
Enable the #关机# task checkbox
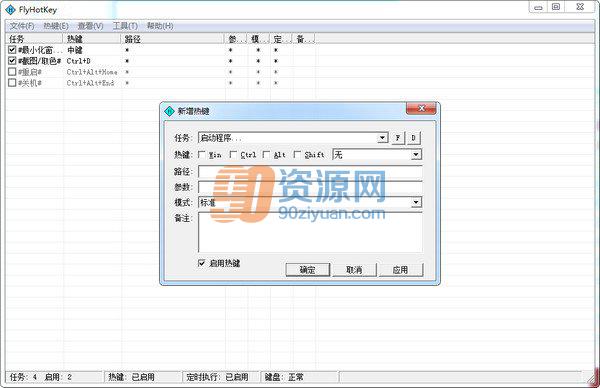click(12, 83)
